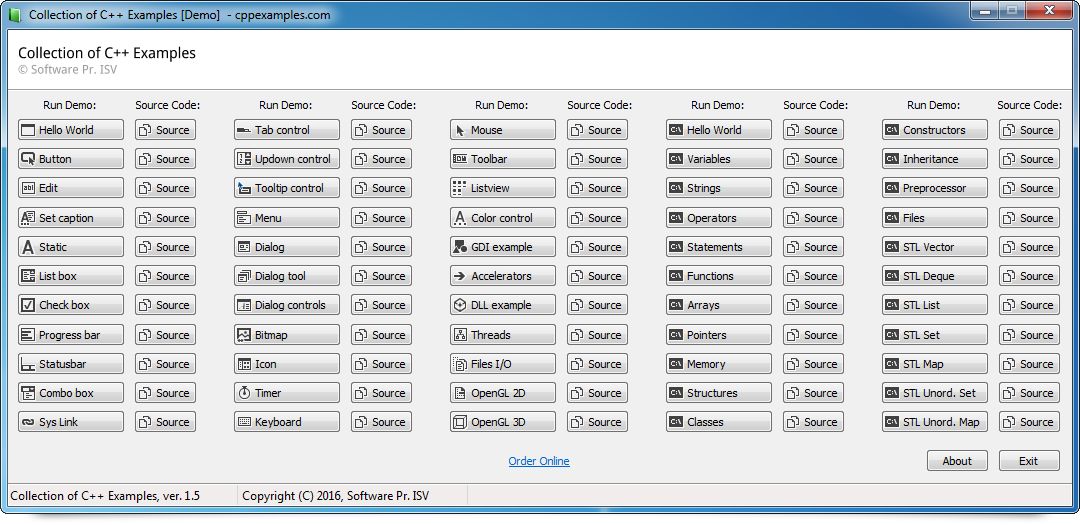This screenshot has width=1080, height=525.
Task: View Source for the Constructors demo
Action: click(1029, 130)
